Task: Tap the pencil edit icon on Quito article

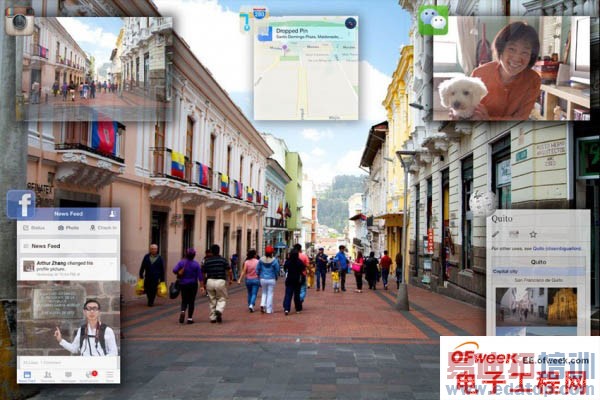Action: pos(496,234)
